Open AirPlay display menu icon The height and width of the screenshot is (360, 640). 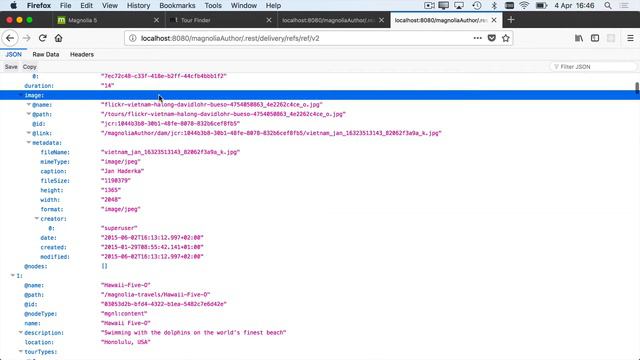click(x=459, y=5)
